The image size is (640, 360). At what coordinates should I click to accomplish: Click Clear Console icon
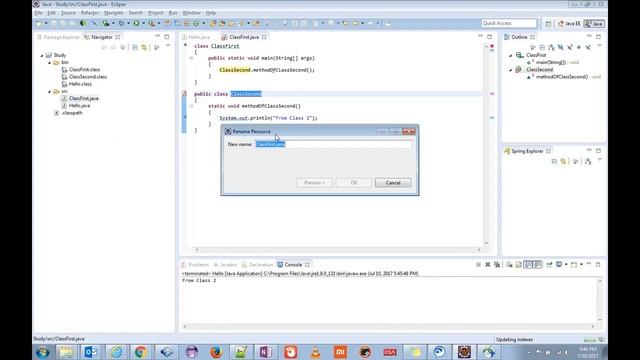point(509,264)
